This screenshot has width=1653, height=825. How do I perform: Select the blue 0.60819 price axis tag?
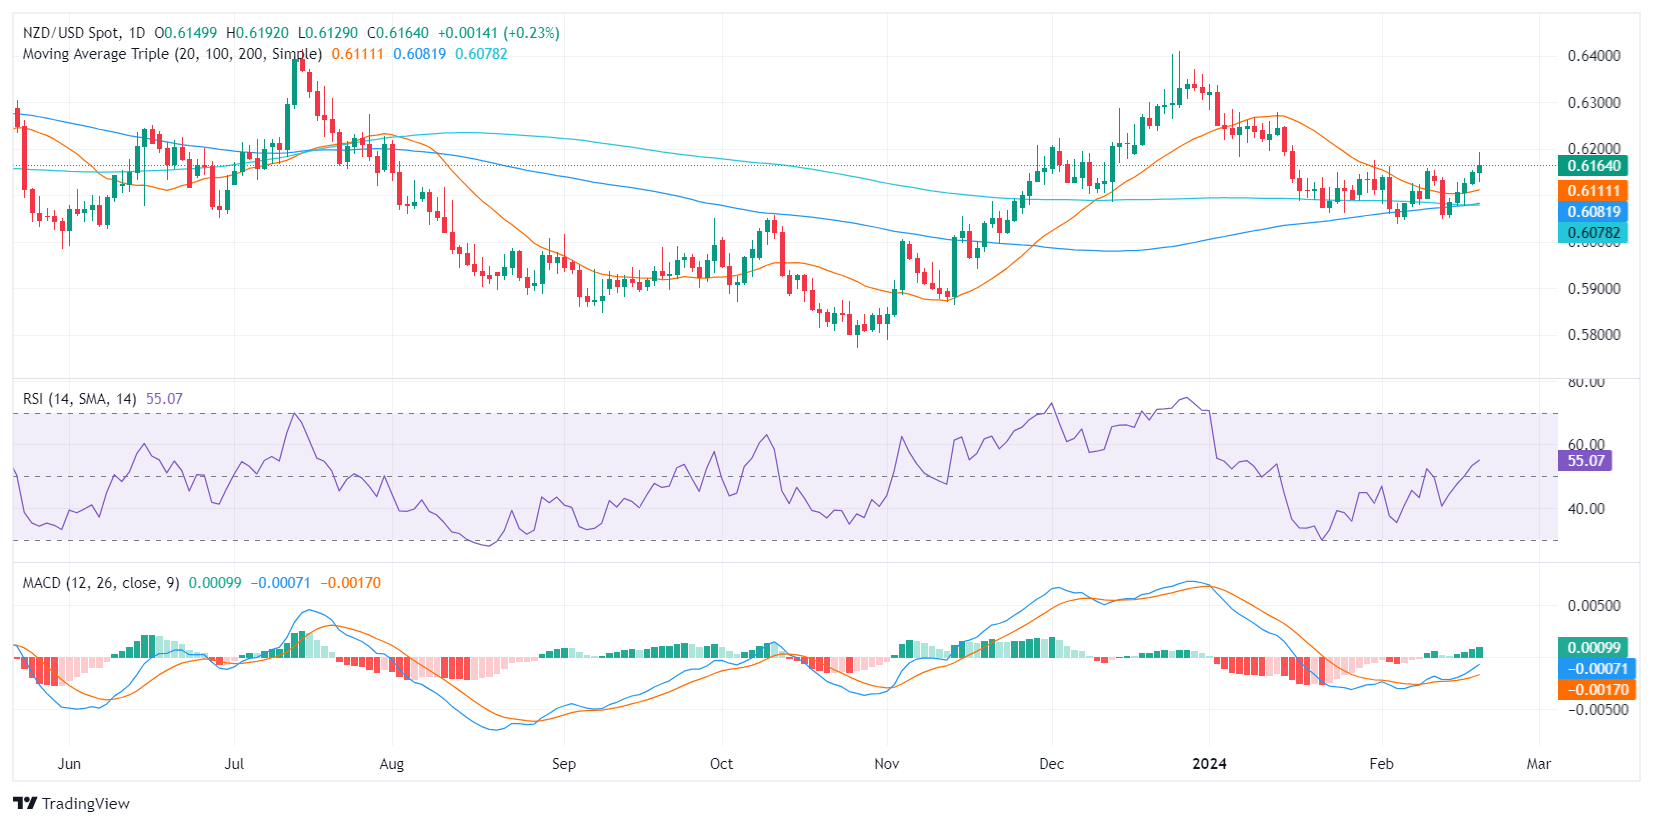1593,212
